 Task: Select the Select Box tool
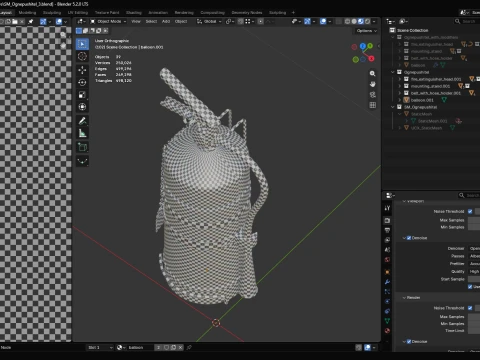coord(82,44)
